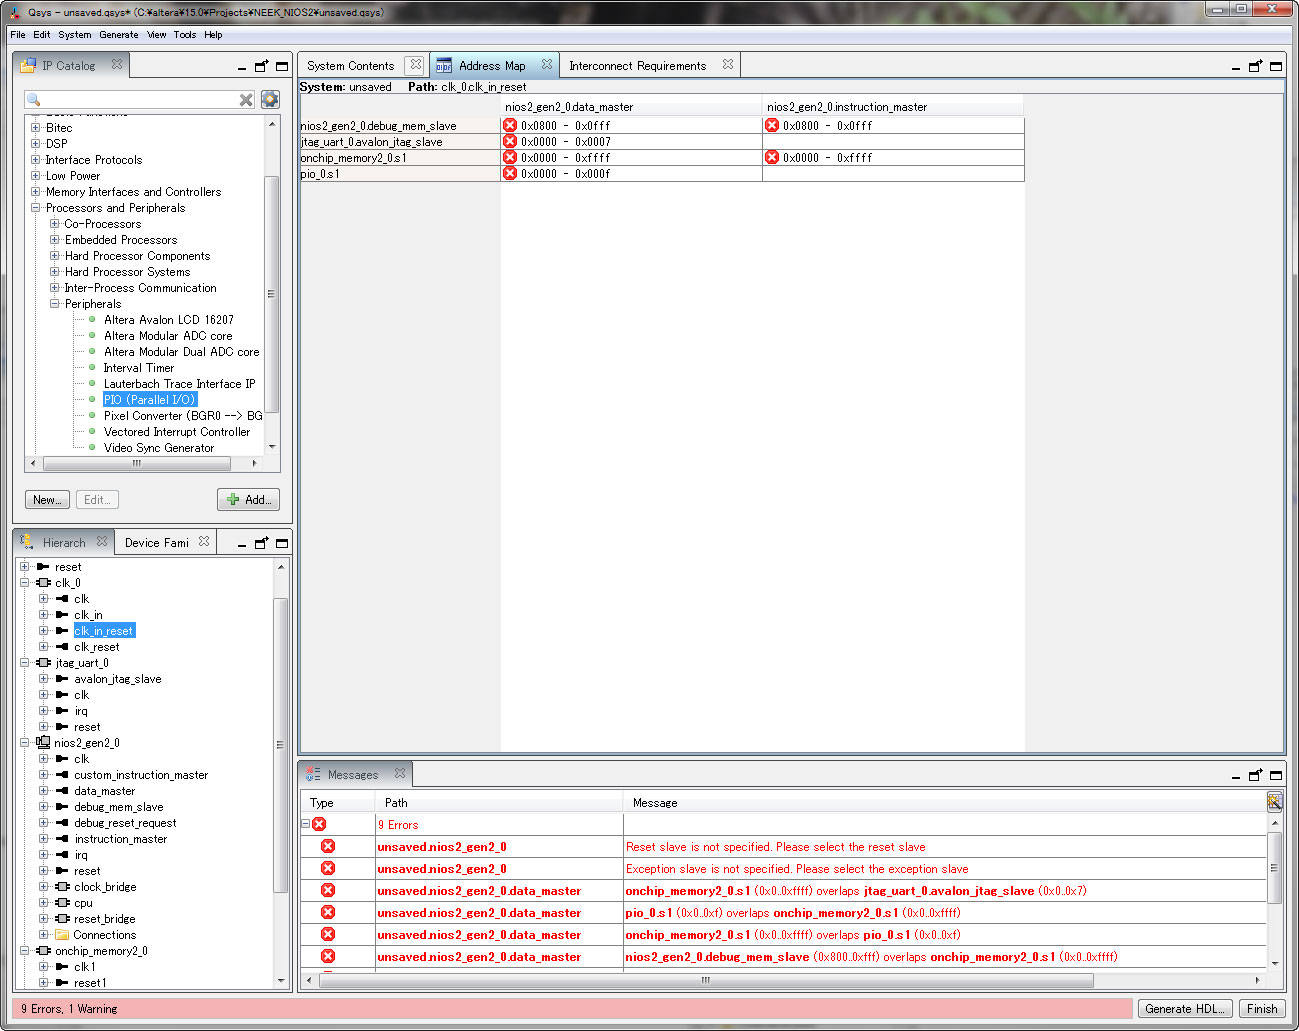This screenshot has height=1031, width=1299.
Task: Close the Device Family tab with its X icon
Action: [x=204, y=541]
